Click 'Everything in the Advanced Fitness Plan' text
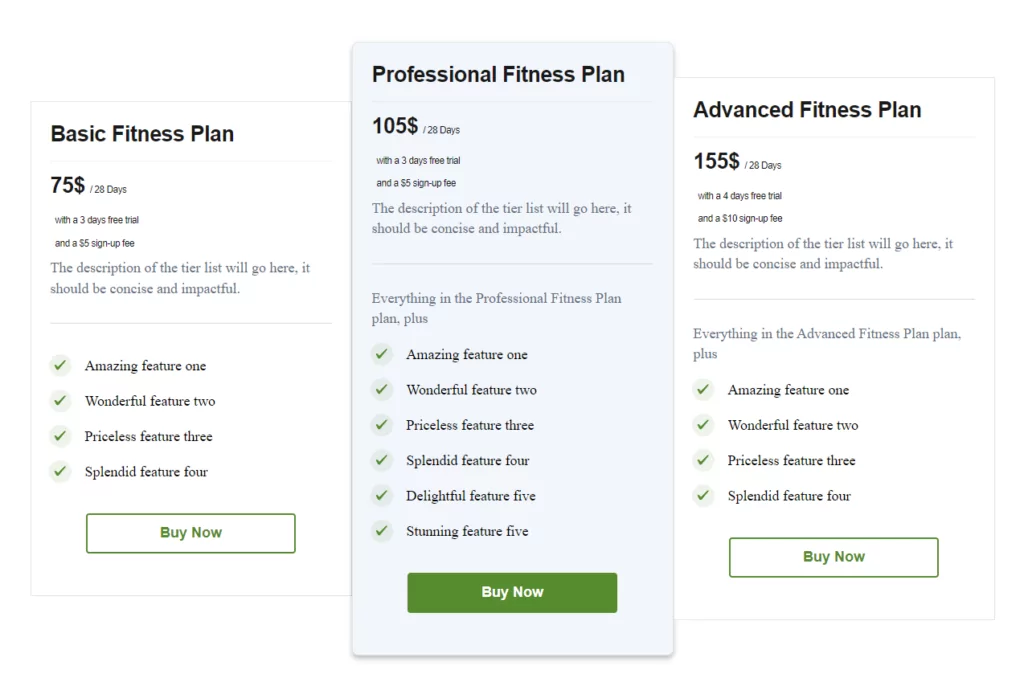The width and height of the screenshot is (1024, 674). pos(826,334)
